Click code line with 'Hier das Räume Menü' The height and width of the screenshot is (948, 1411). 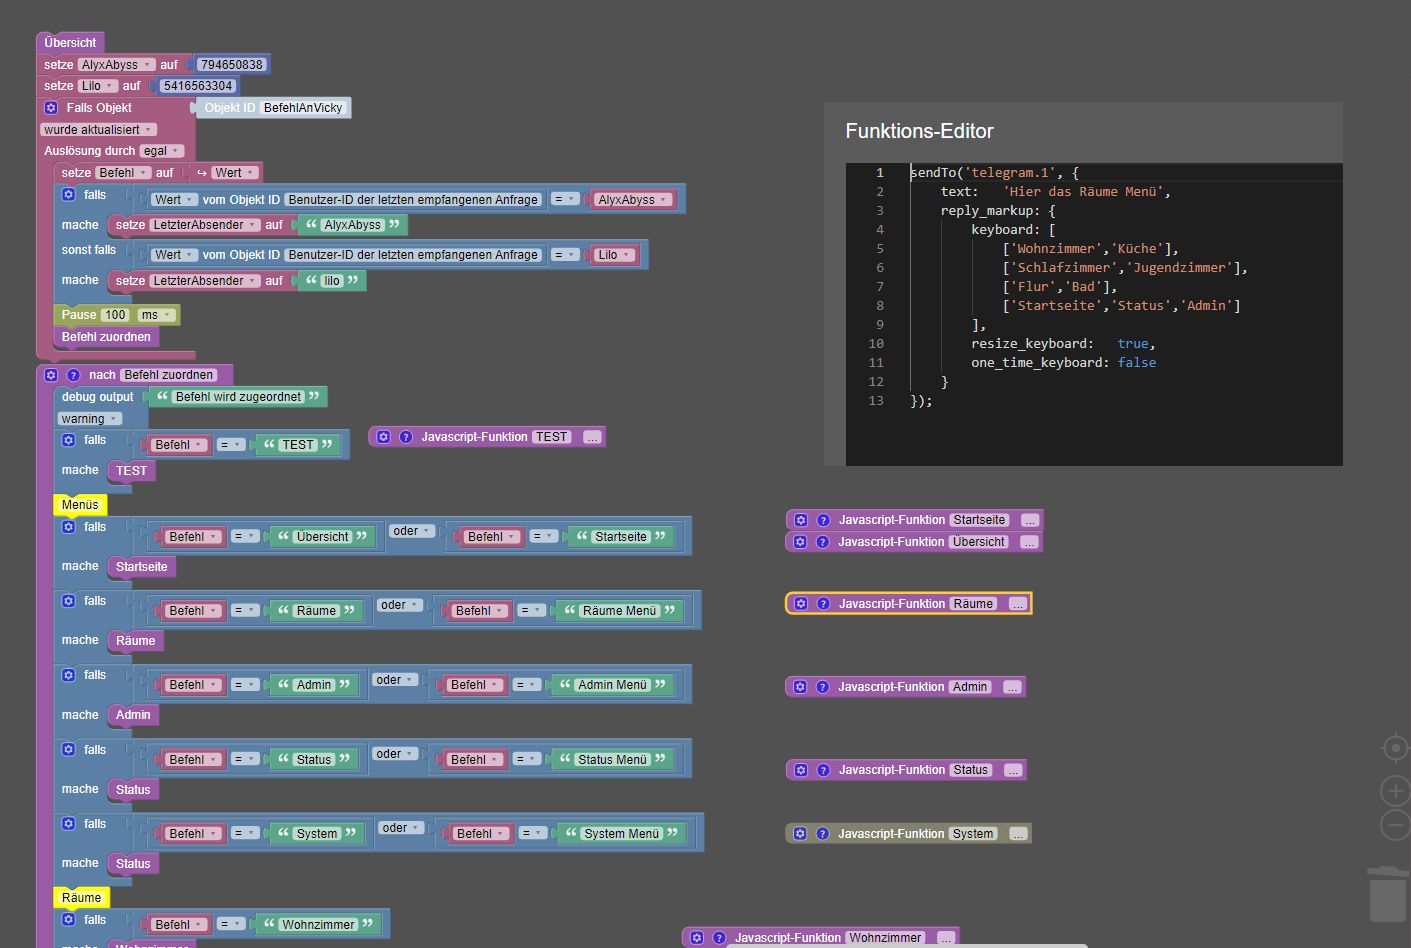[x=1055, y=192]
